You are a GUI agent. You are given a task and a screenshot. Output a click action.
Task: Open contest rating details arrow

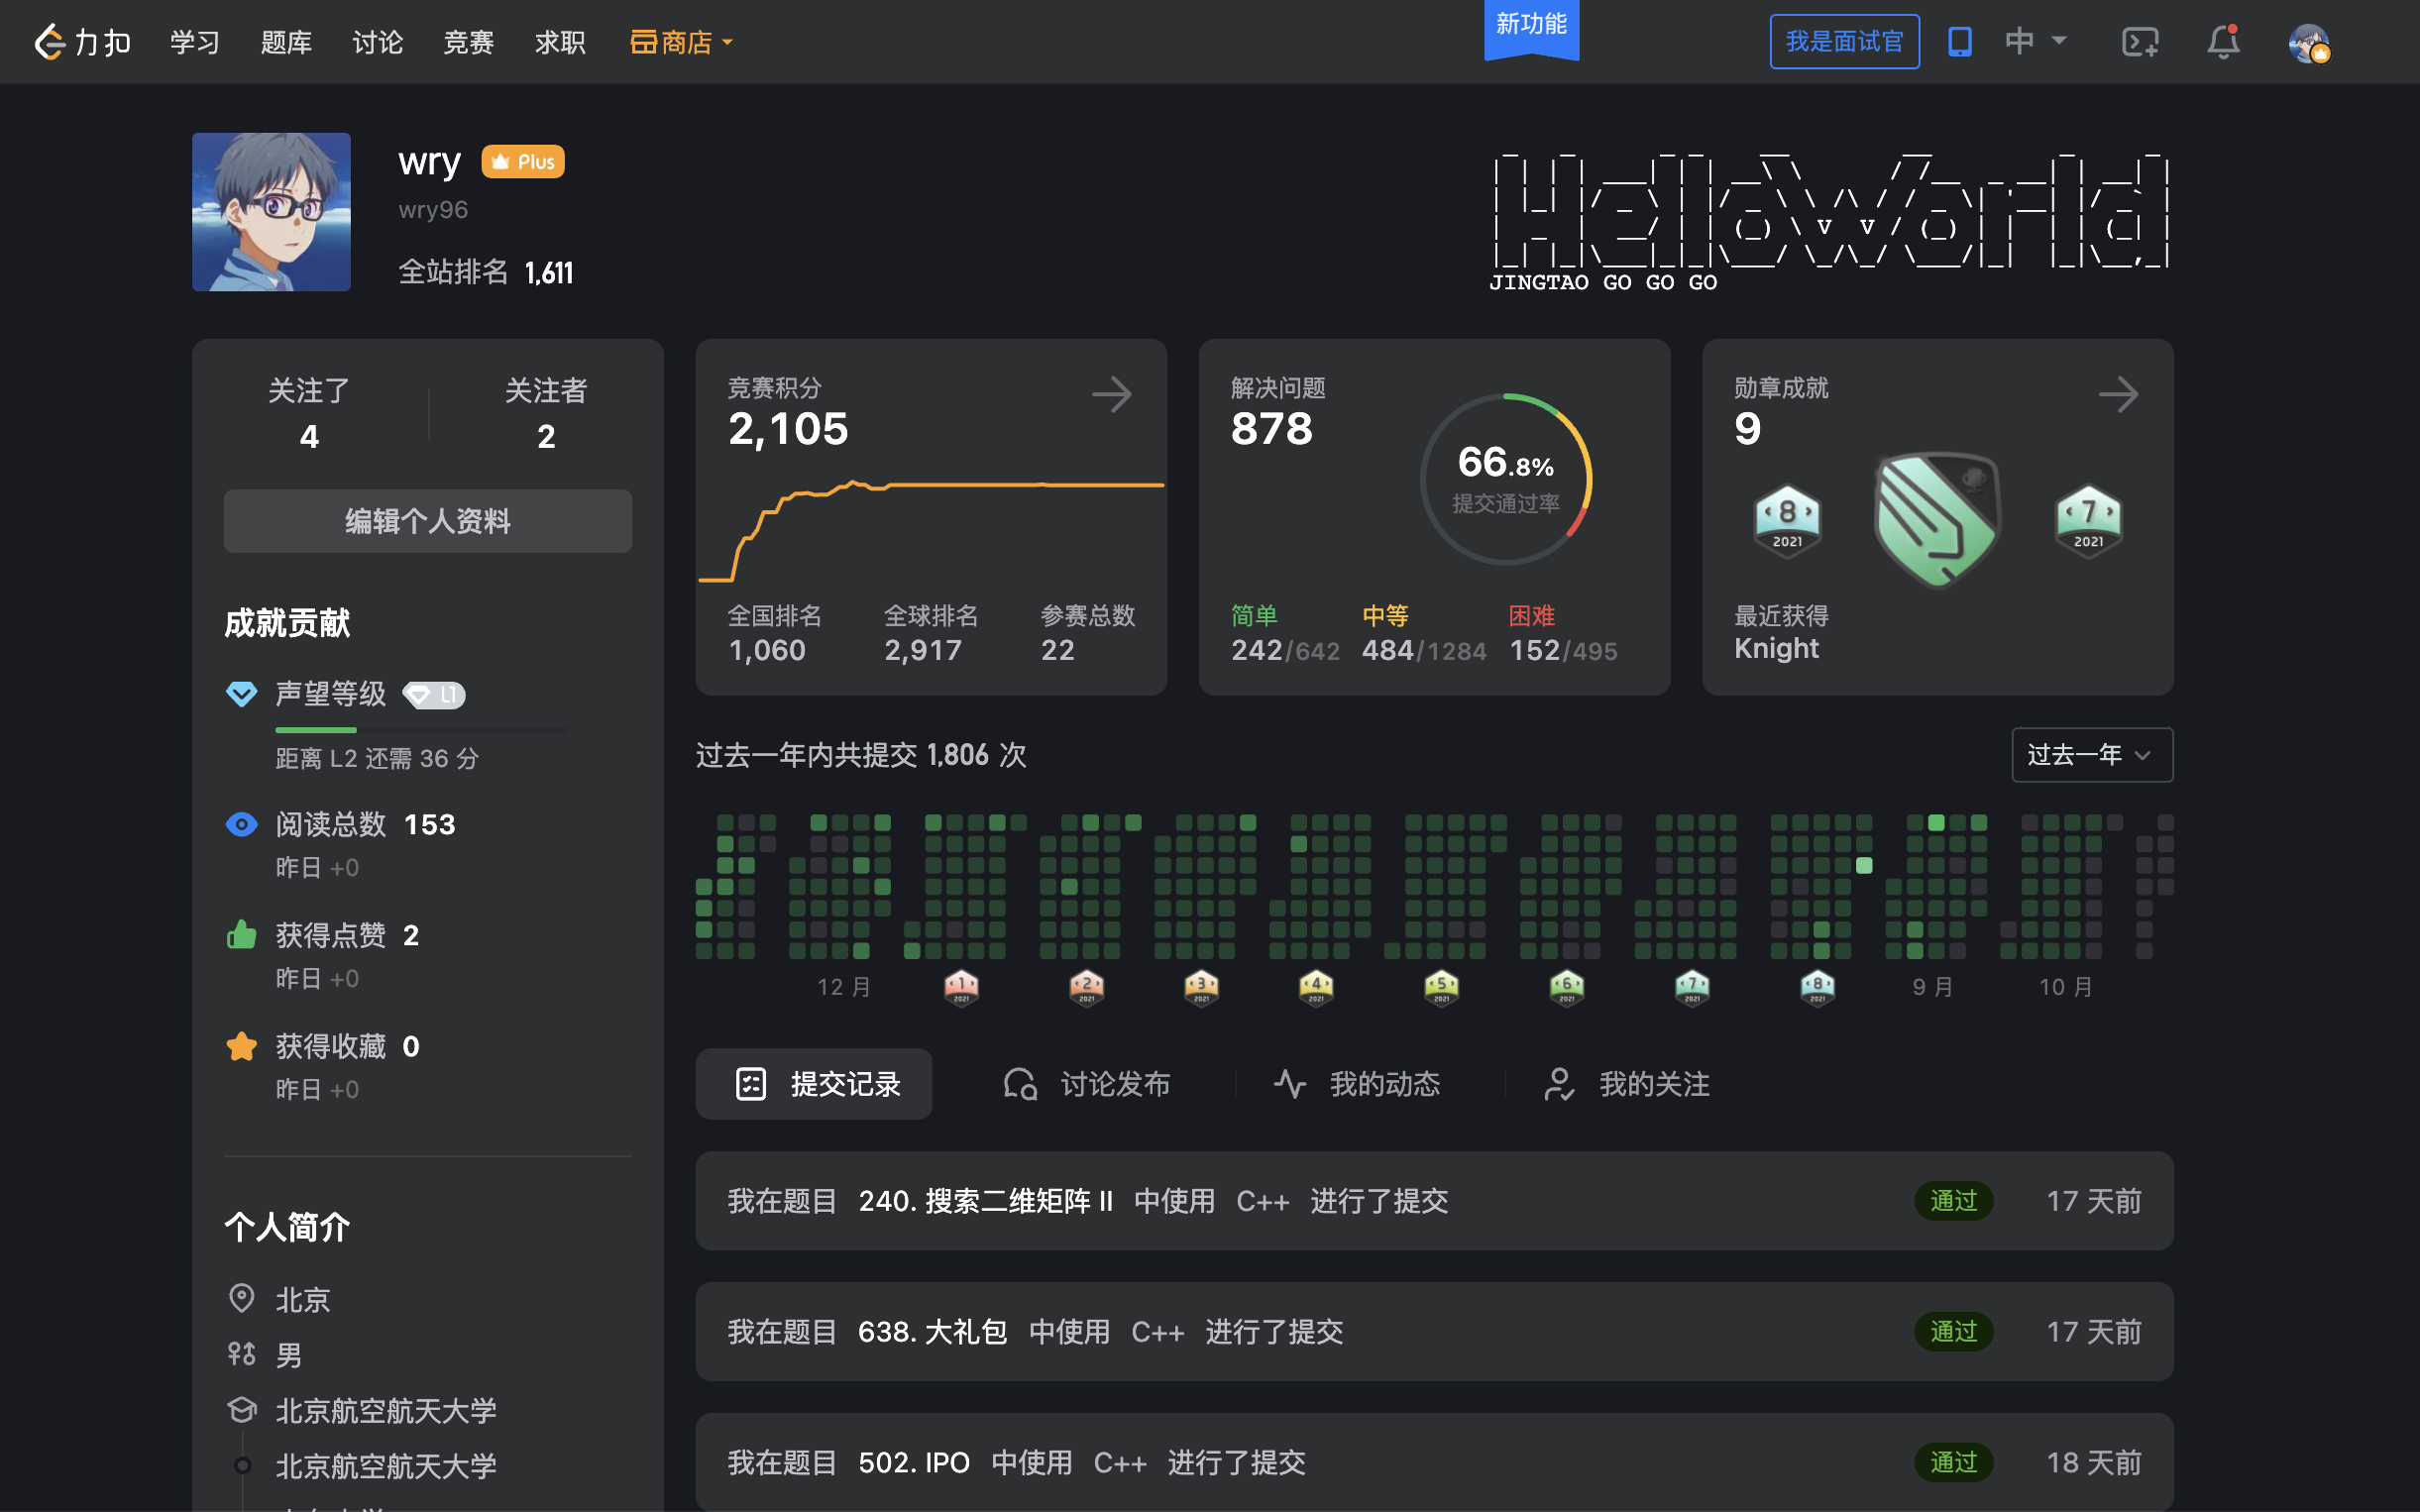(x=1111, y=395)
